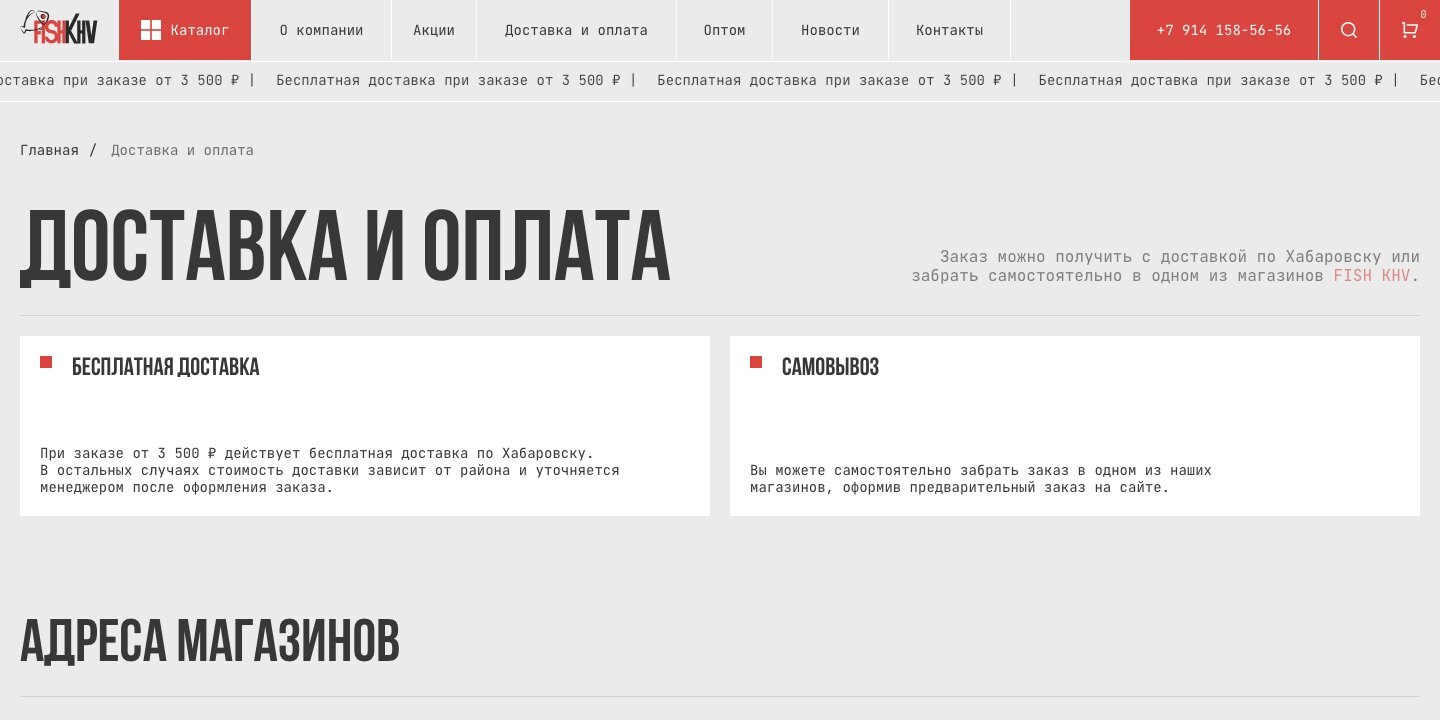Go to Новости page
The height and width of the screenshot is (720, 1440).
(x=830, y=30)
